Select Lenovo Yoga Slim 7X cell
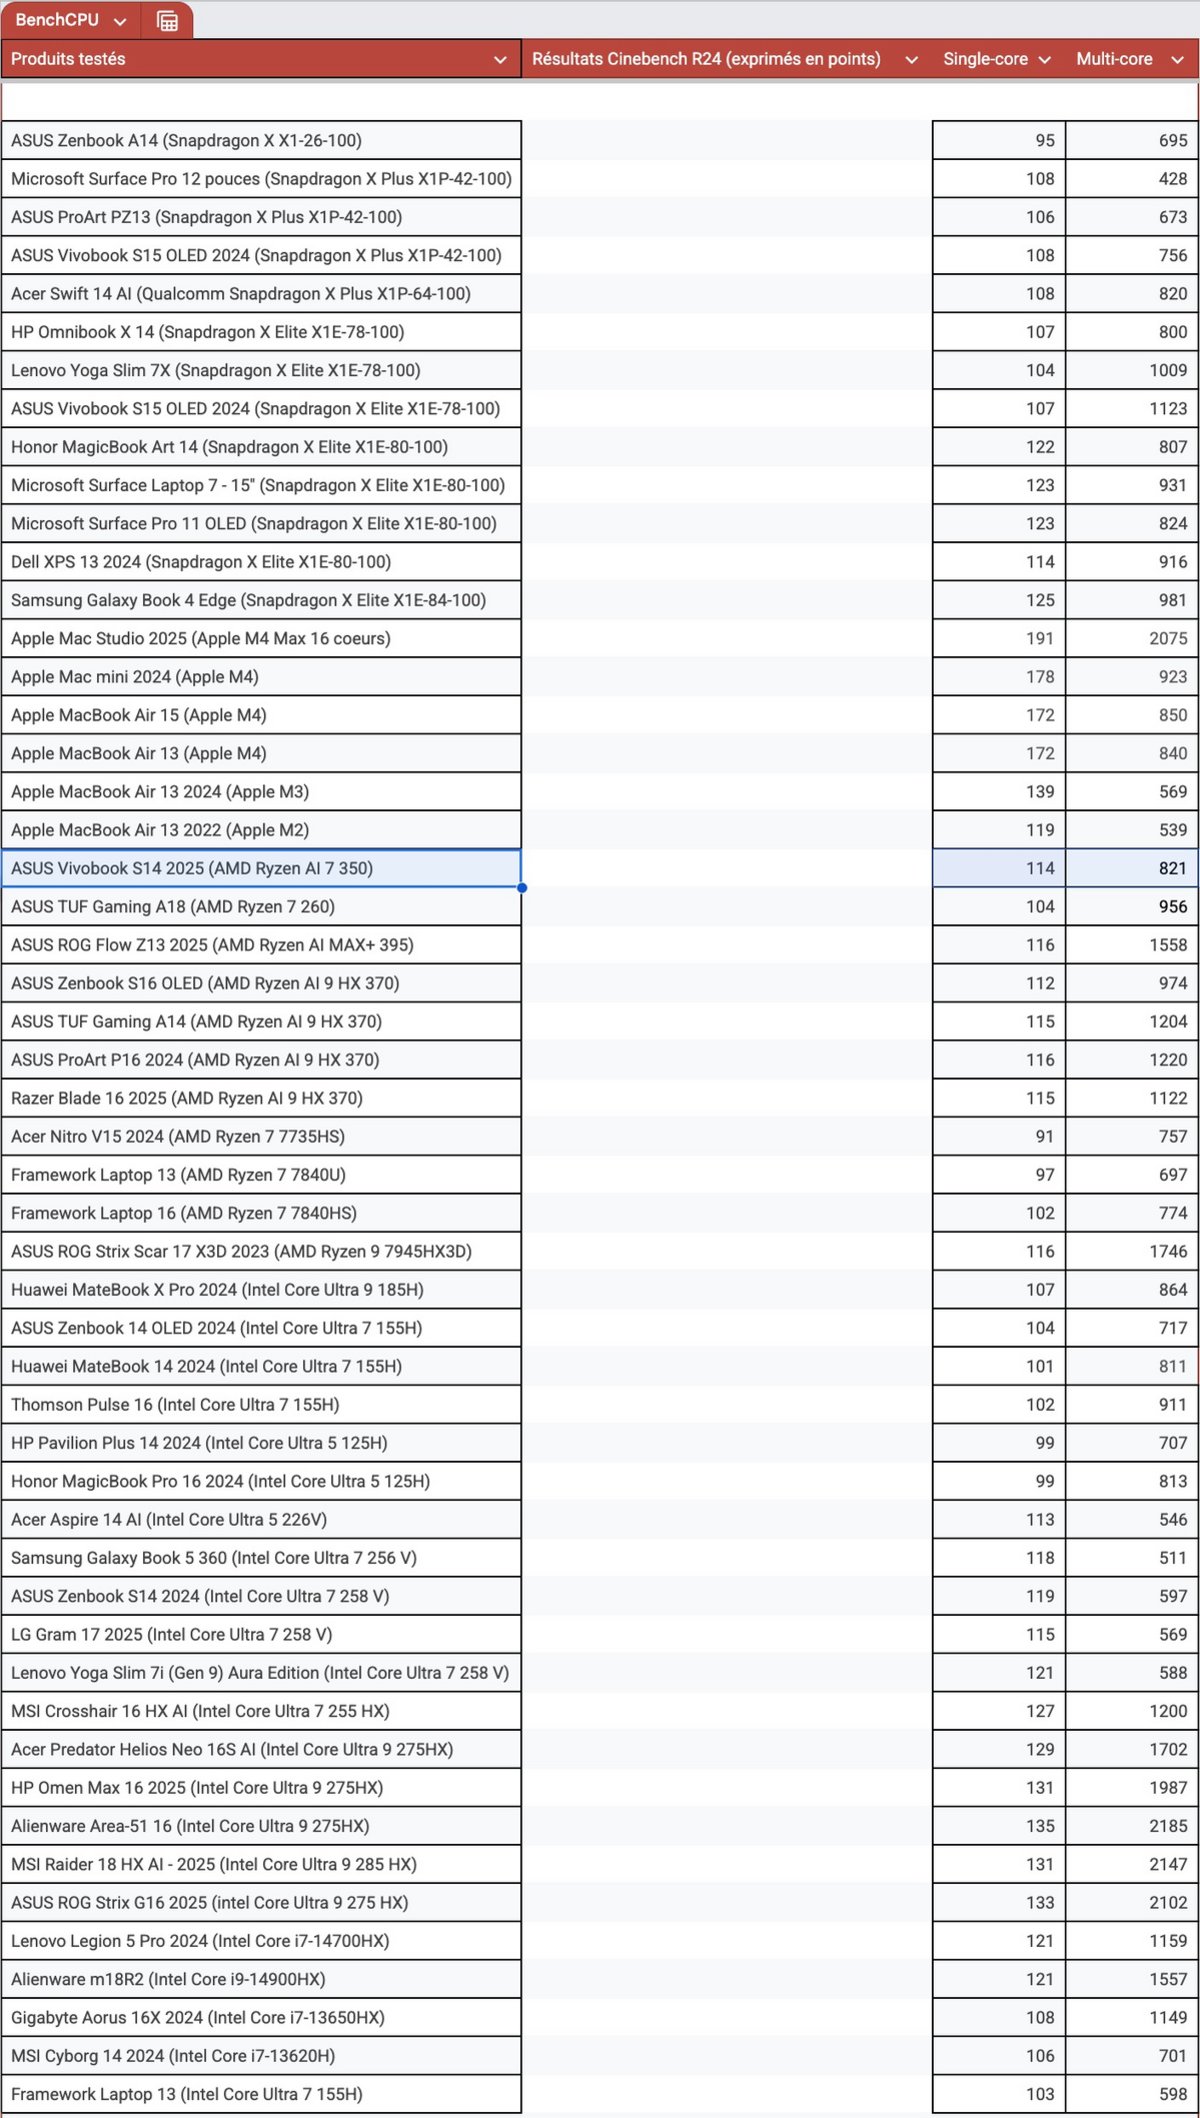 point(261,370)
